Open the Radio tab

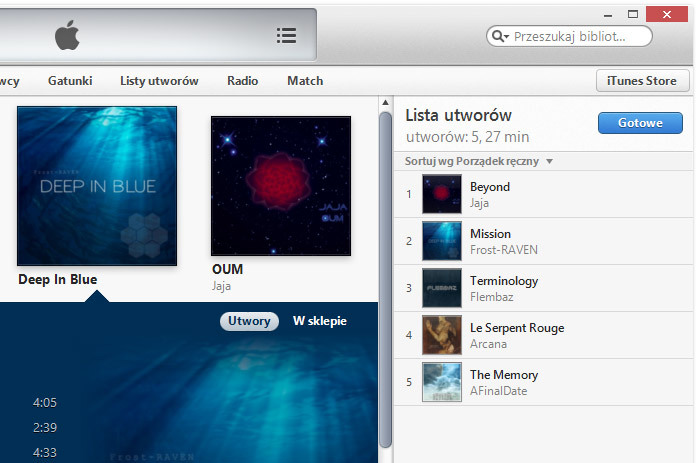(x=242, y=81)
